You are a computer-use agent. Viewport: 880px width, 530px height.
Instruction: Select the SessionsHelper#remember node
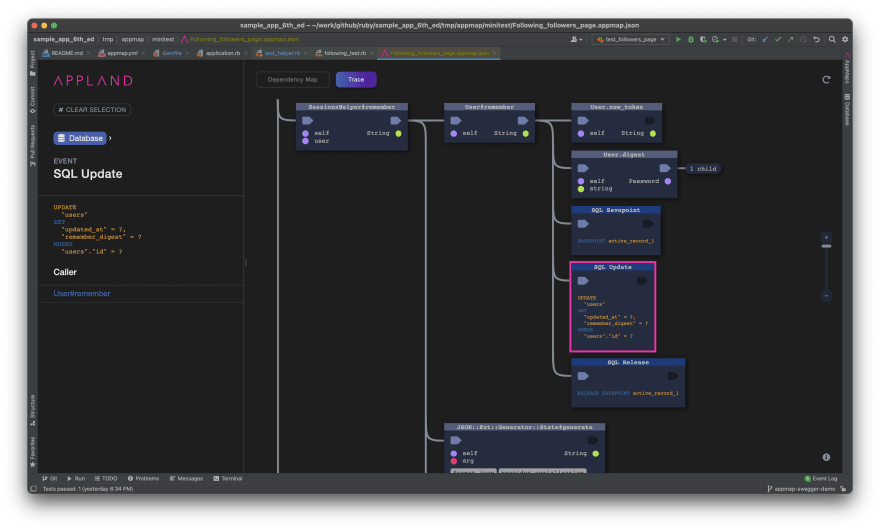351,126
